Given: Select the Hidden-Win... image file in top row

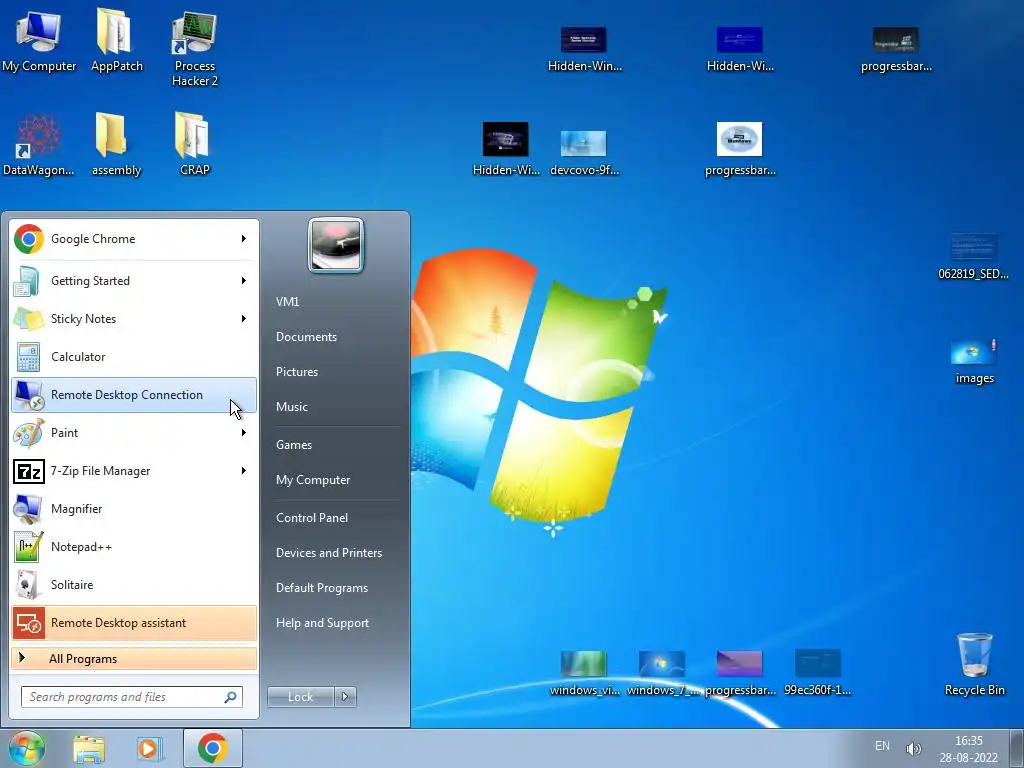Looking at the screenshot, I should tap(584, 49).
